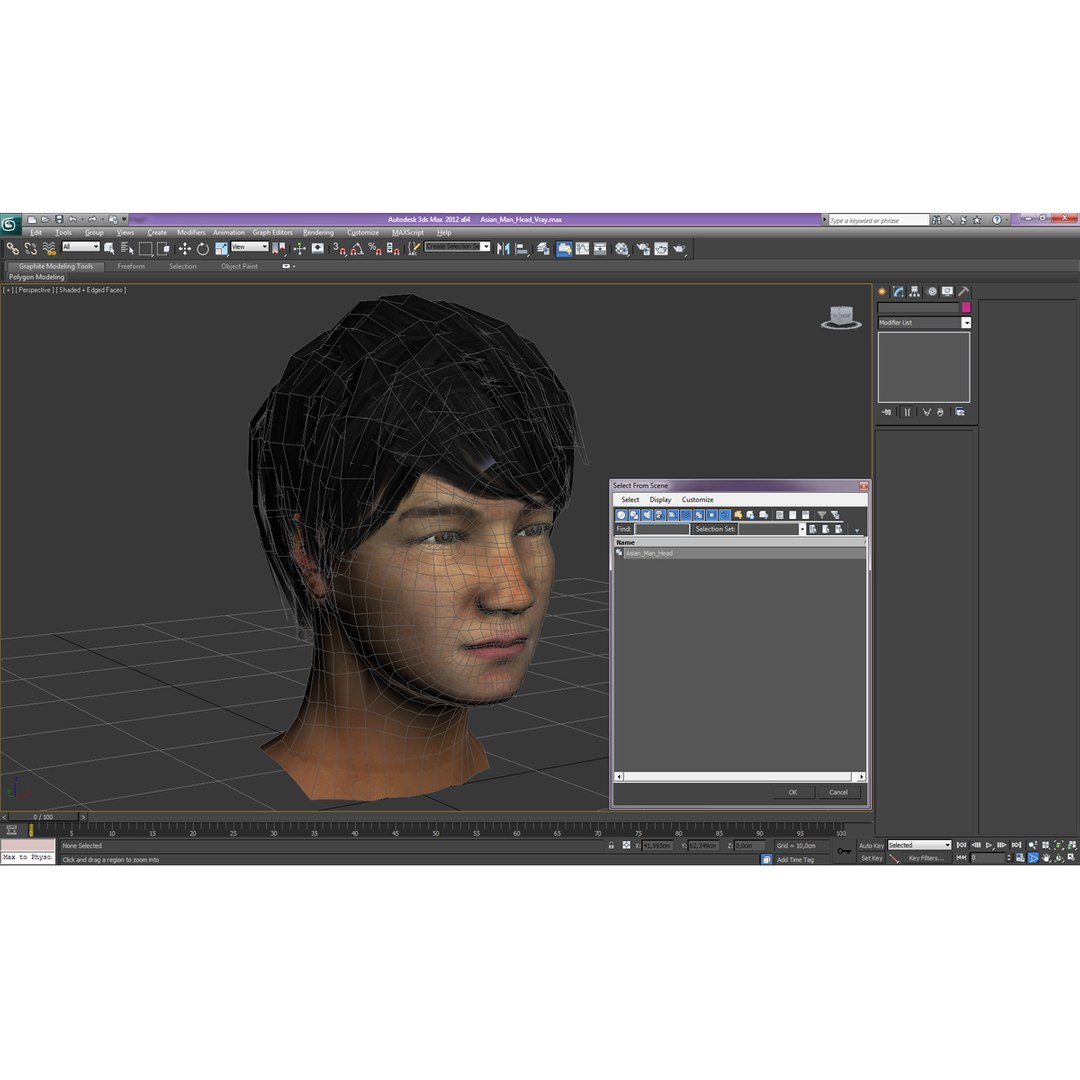Click the time slider showing 0 / 100
This screenshot has height=1080, width=1080.
coord(43,817)
